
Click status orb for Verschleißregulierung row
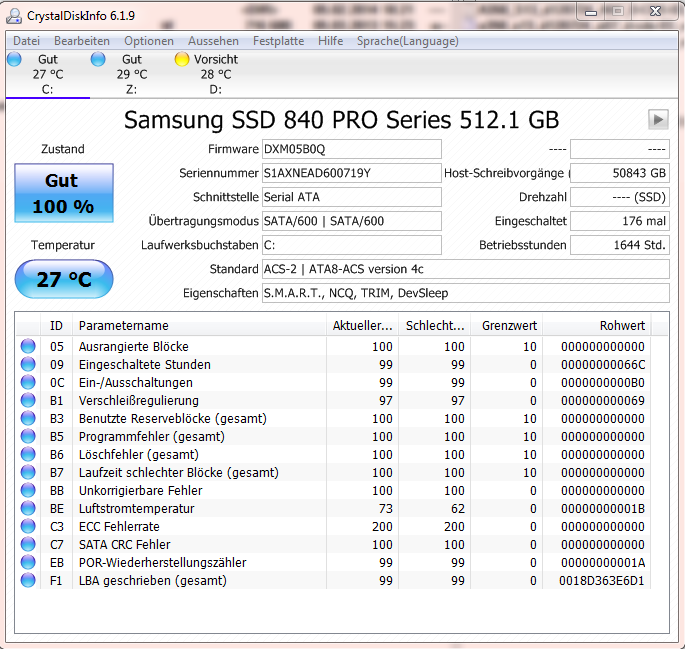click(28, 400)
